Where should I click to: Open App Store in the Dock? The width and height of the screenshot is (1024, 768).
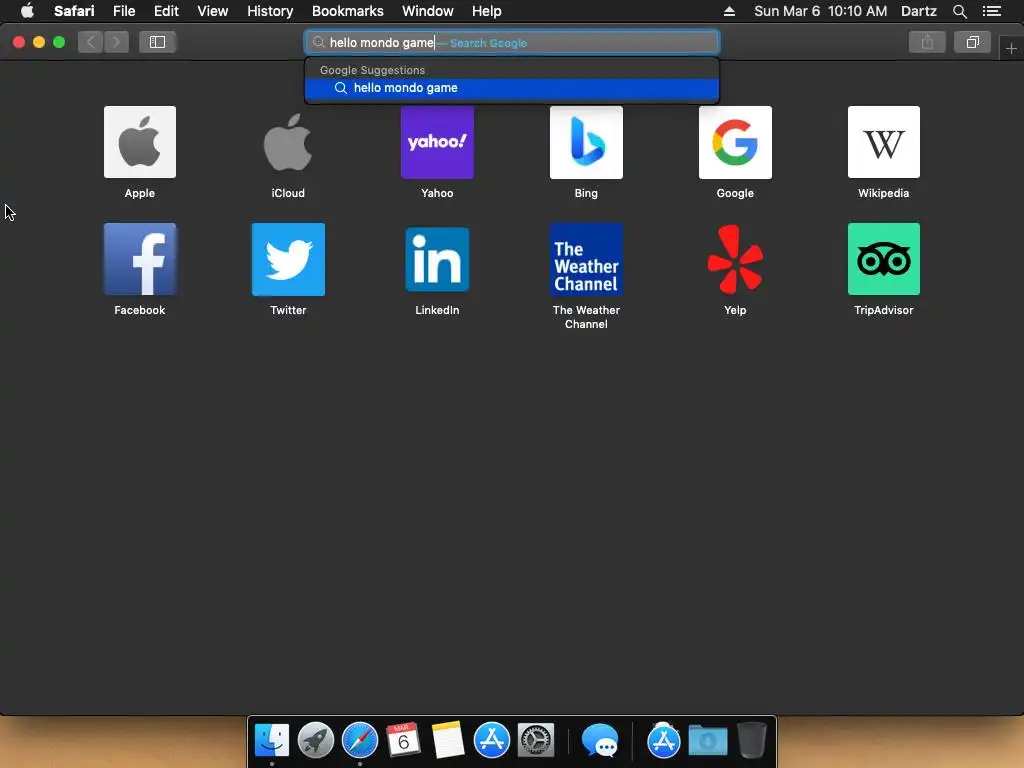point(492,741)
